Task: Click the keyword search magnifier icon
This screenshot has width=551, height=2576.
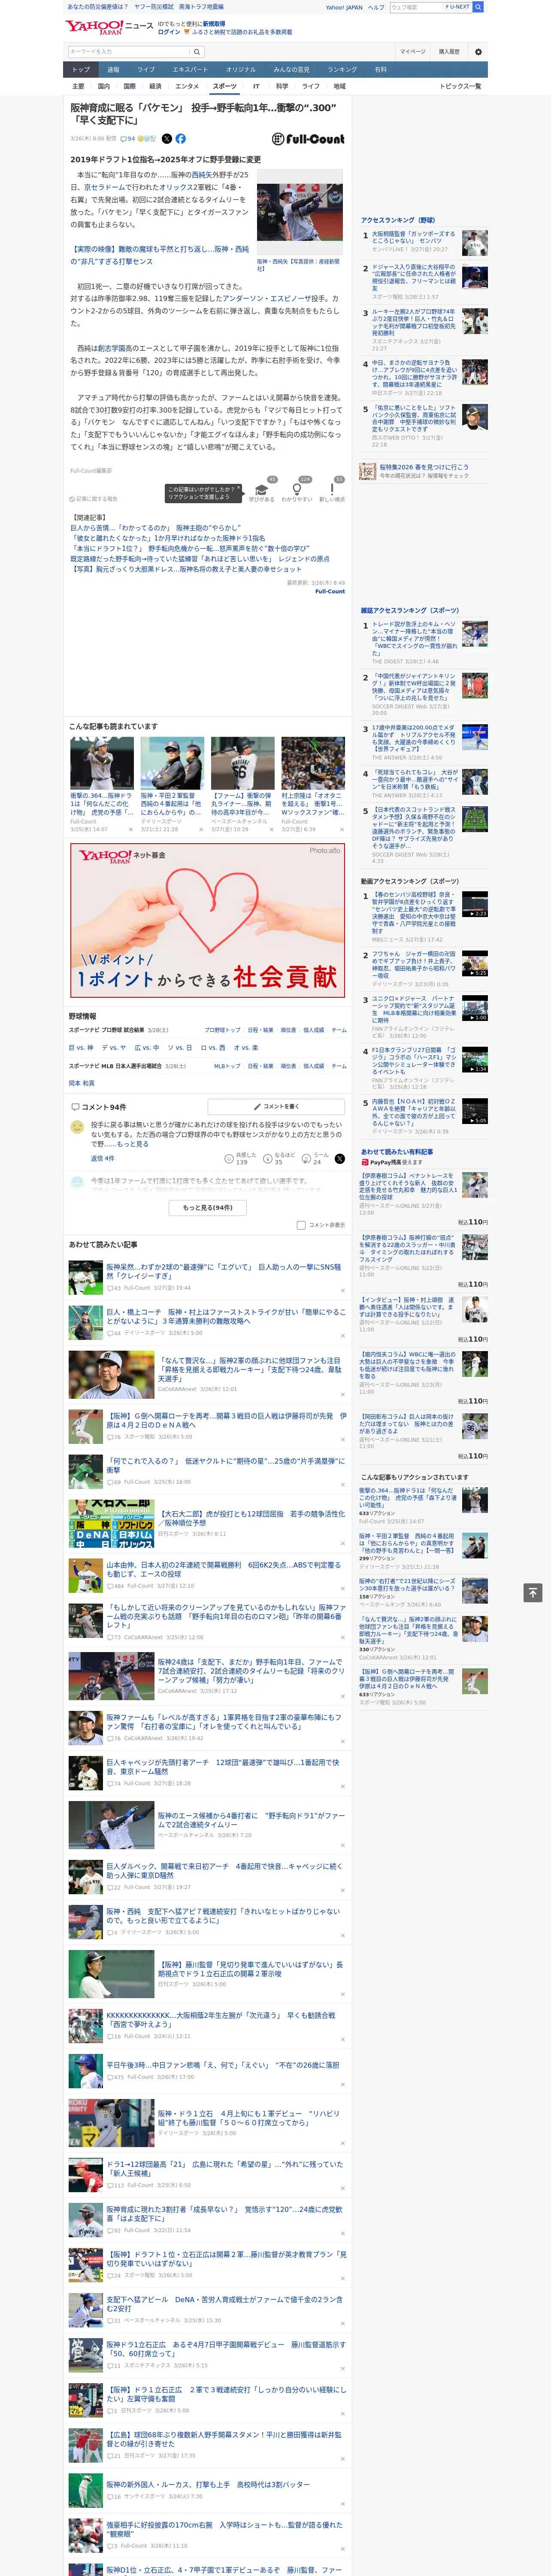Action: point(197,51)
